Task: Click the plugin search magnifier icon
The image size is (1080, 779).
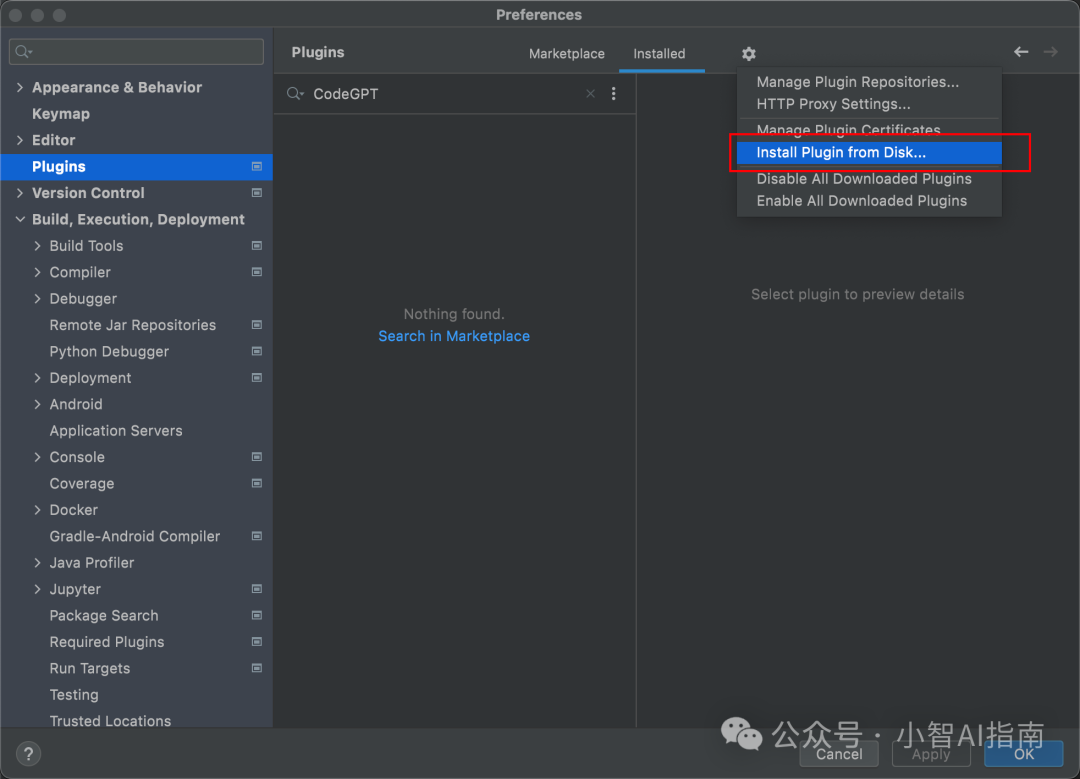Action: 295,94
